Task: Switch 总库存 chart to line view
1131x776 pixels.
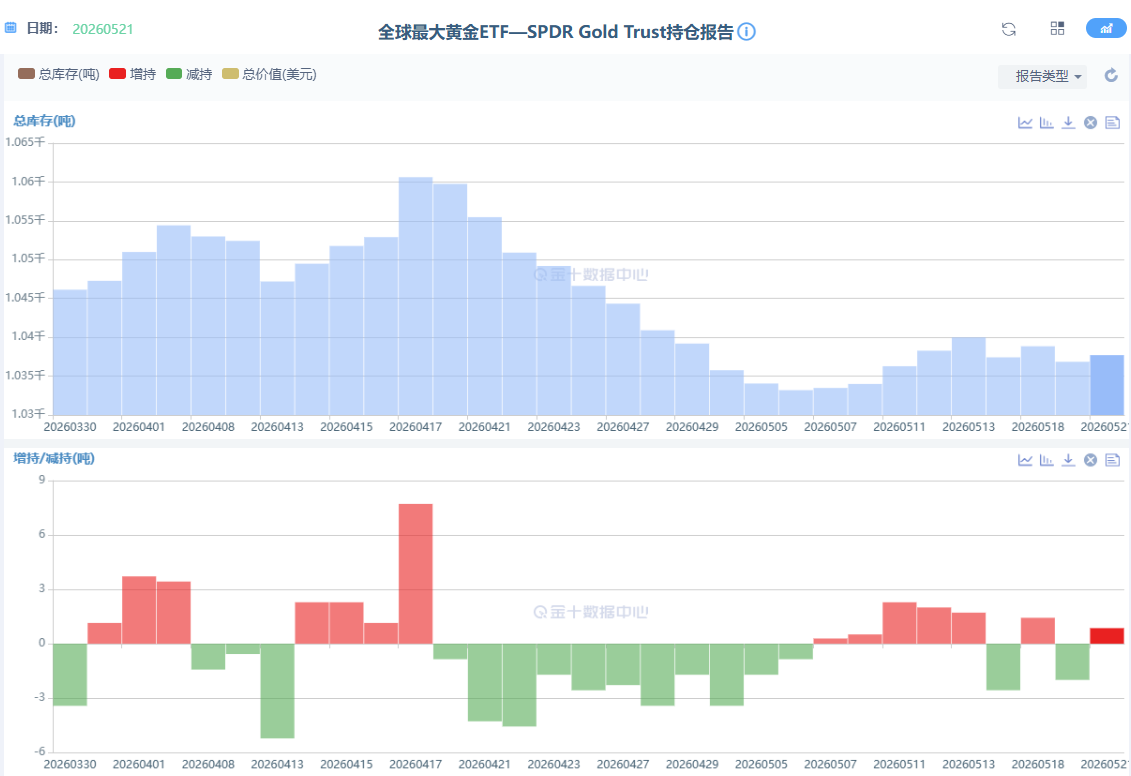Action: (1025, 123)
